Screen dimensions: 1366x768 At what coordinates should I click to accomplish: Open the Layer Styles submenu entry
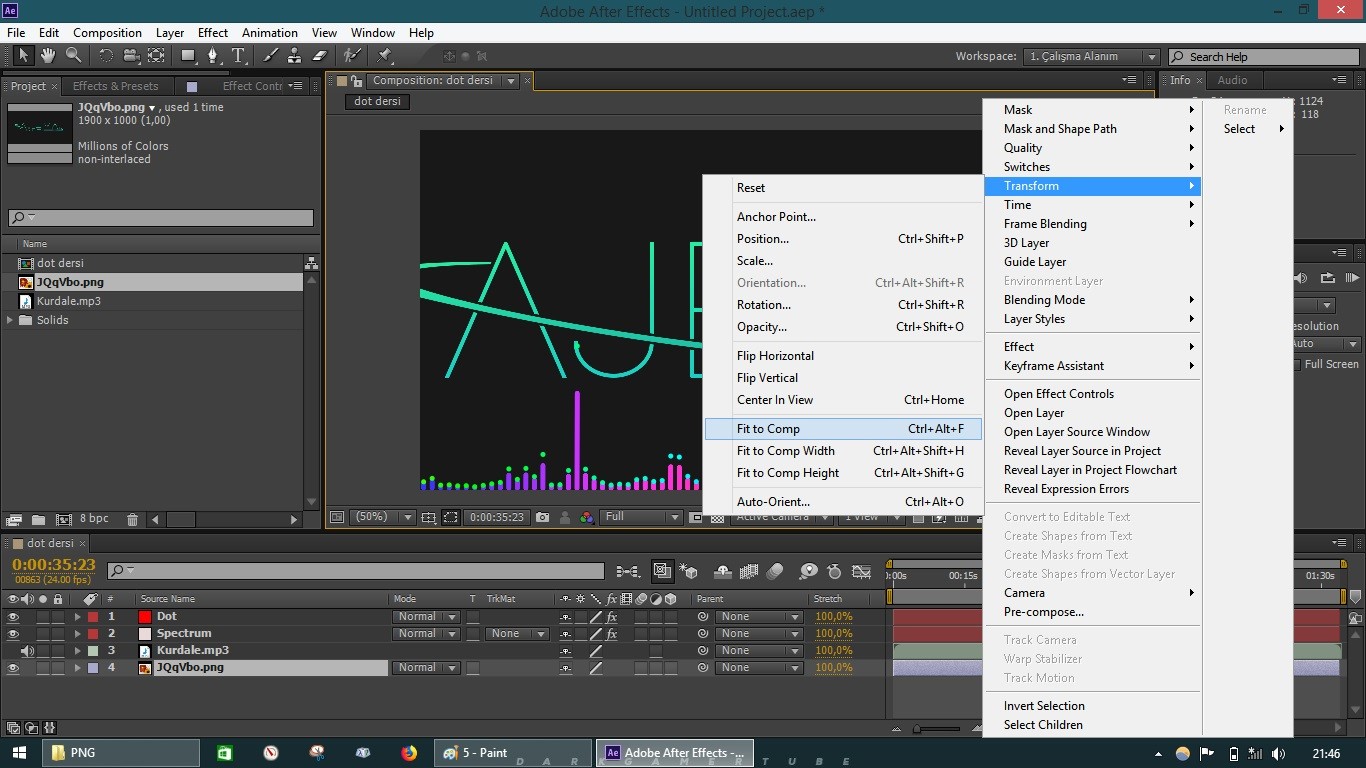(1092, 319)
